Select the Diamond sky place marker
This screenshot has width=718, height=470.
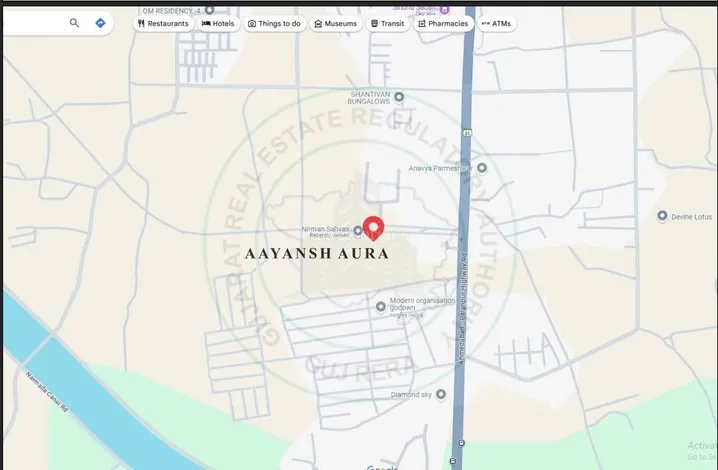[x=441, y=394]
